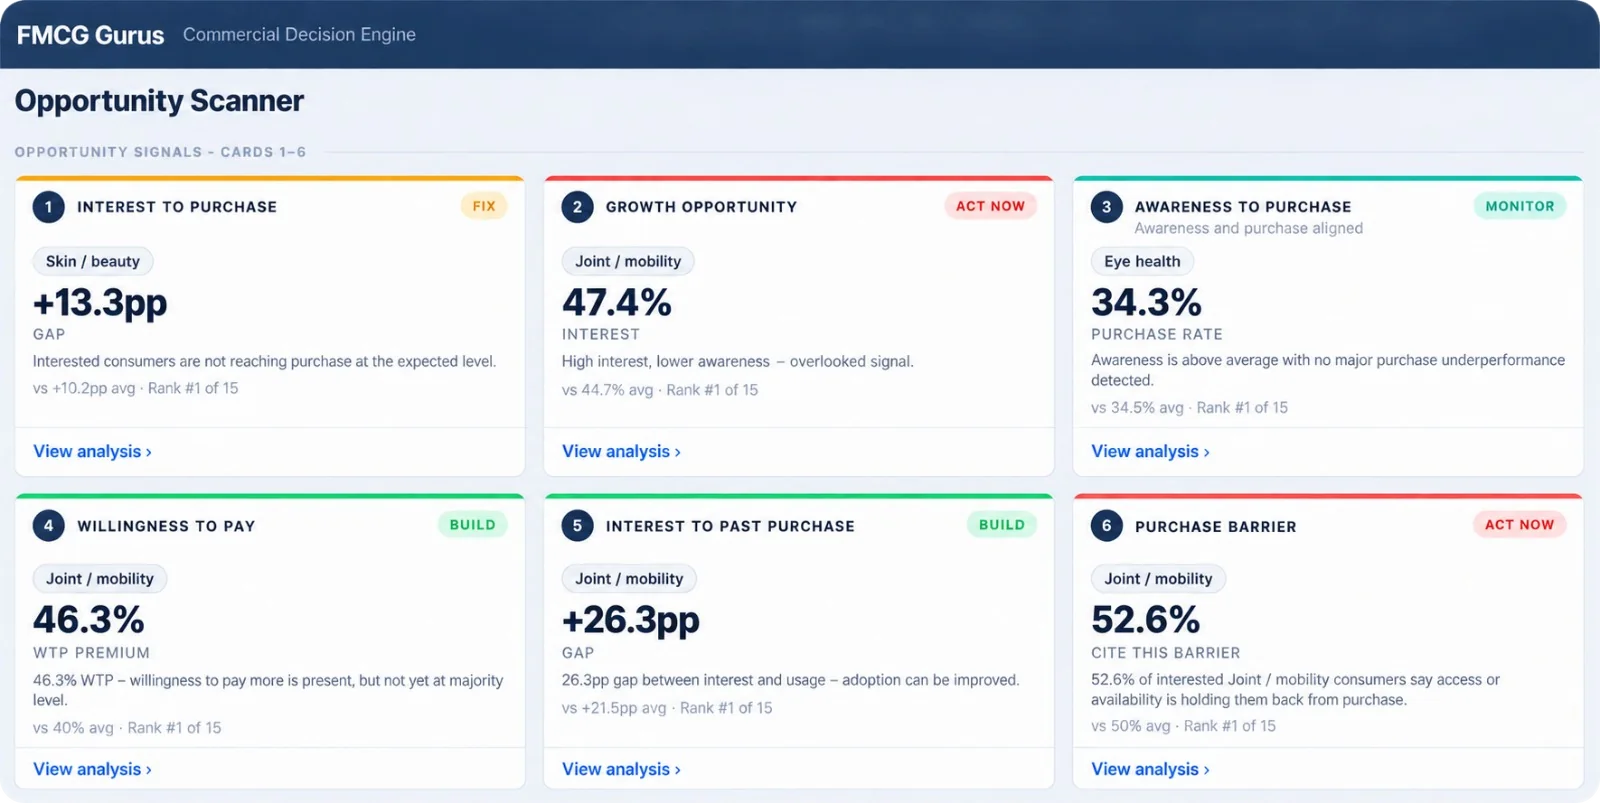Click the MONITOR status badge
Viewport: 1600px width, 803px height.
tap(1520, 206)
